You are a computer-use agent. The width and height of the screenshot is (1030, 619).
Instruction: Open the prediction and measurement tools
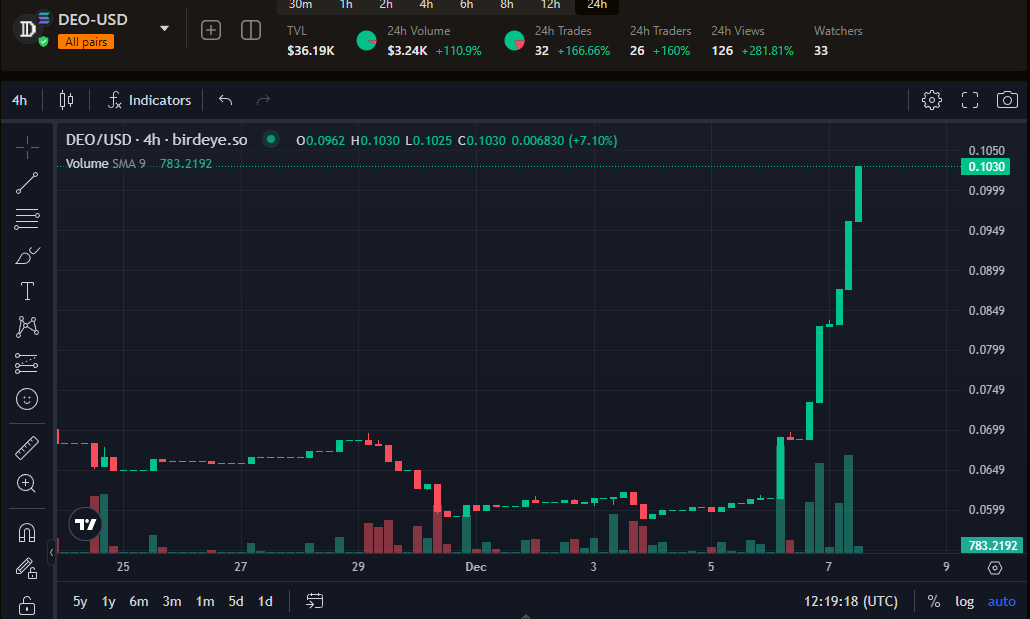[x=27, y=363]
